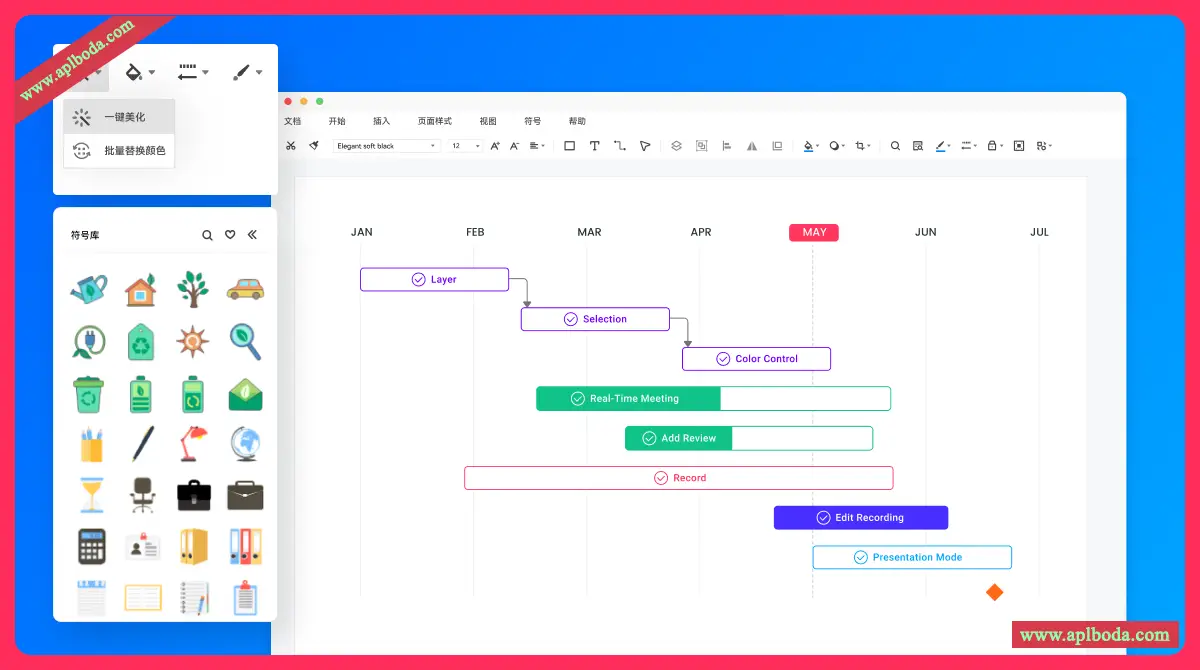Click the magnifier search icon in toolbar
This screenshot has height=670, width=1200.
[x=895, y=146]
